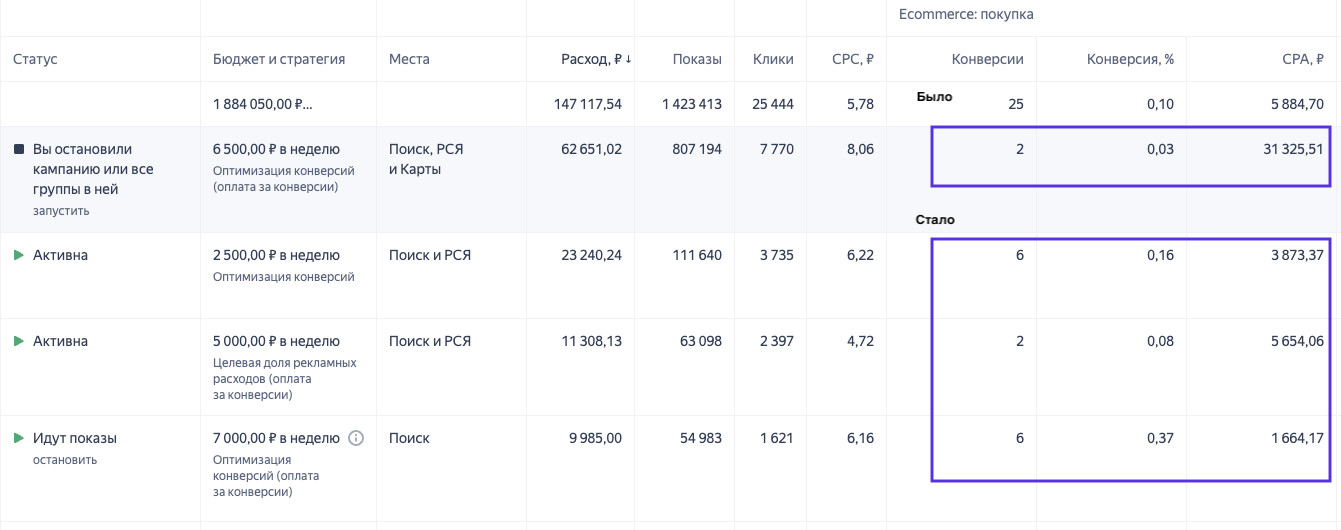Click green play icon of 5 000 ₽ campaign
The height and width of the screenshot is (530, 1341).
point(19,341)
